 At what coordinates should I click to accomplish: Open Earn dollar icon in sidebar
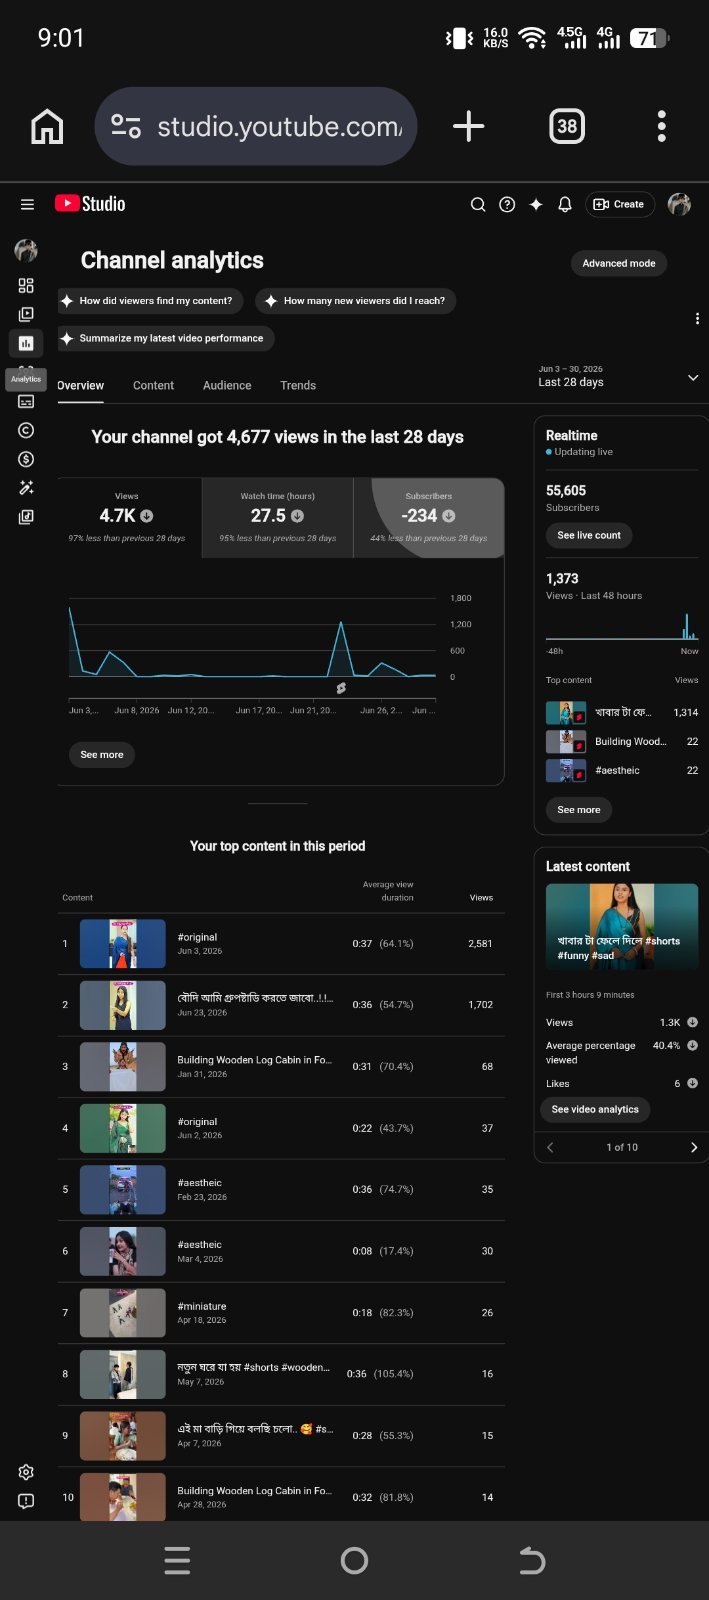[x=26, y=459]
